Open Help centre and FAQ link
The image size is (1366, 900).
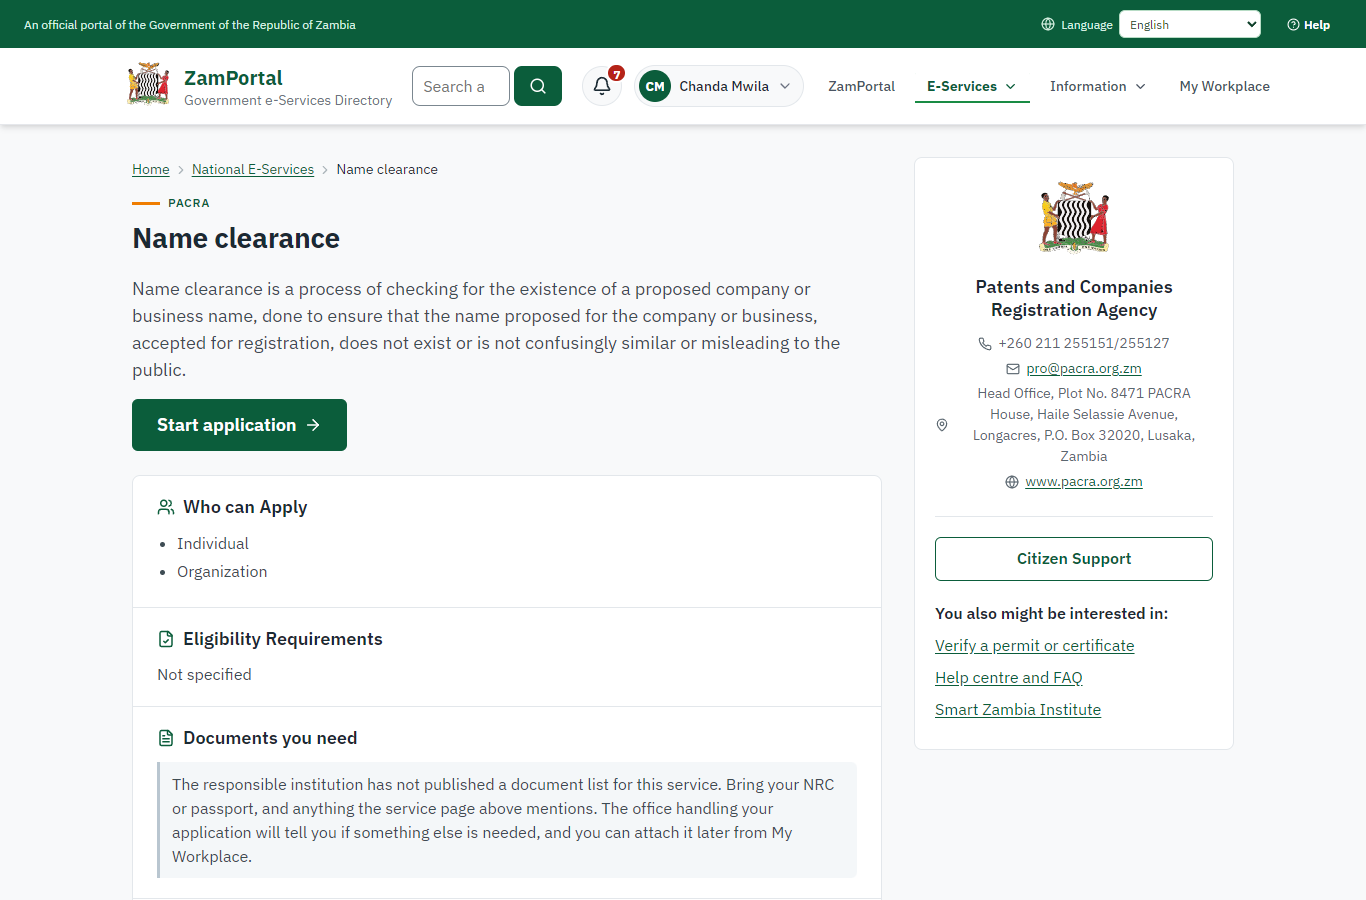[1009, 678]
